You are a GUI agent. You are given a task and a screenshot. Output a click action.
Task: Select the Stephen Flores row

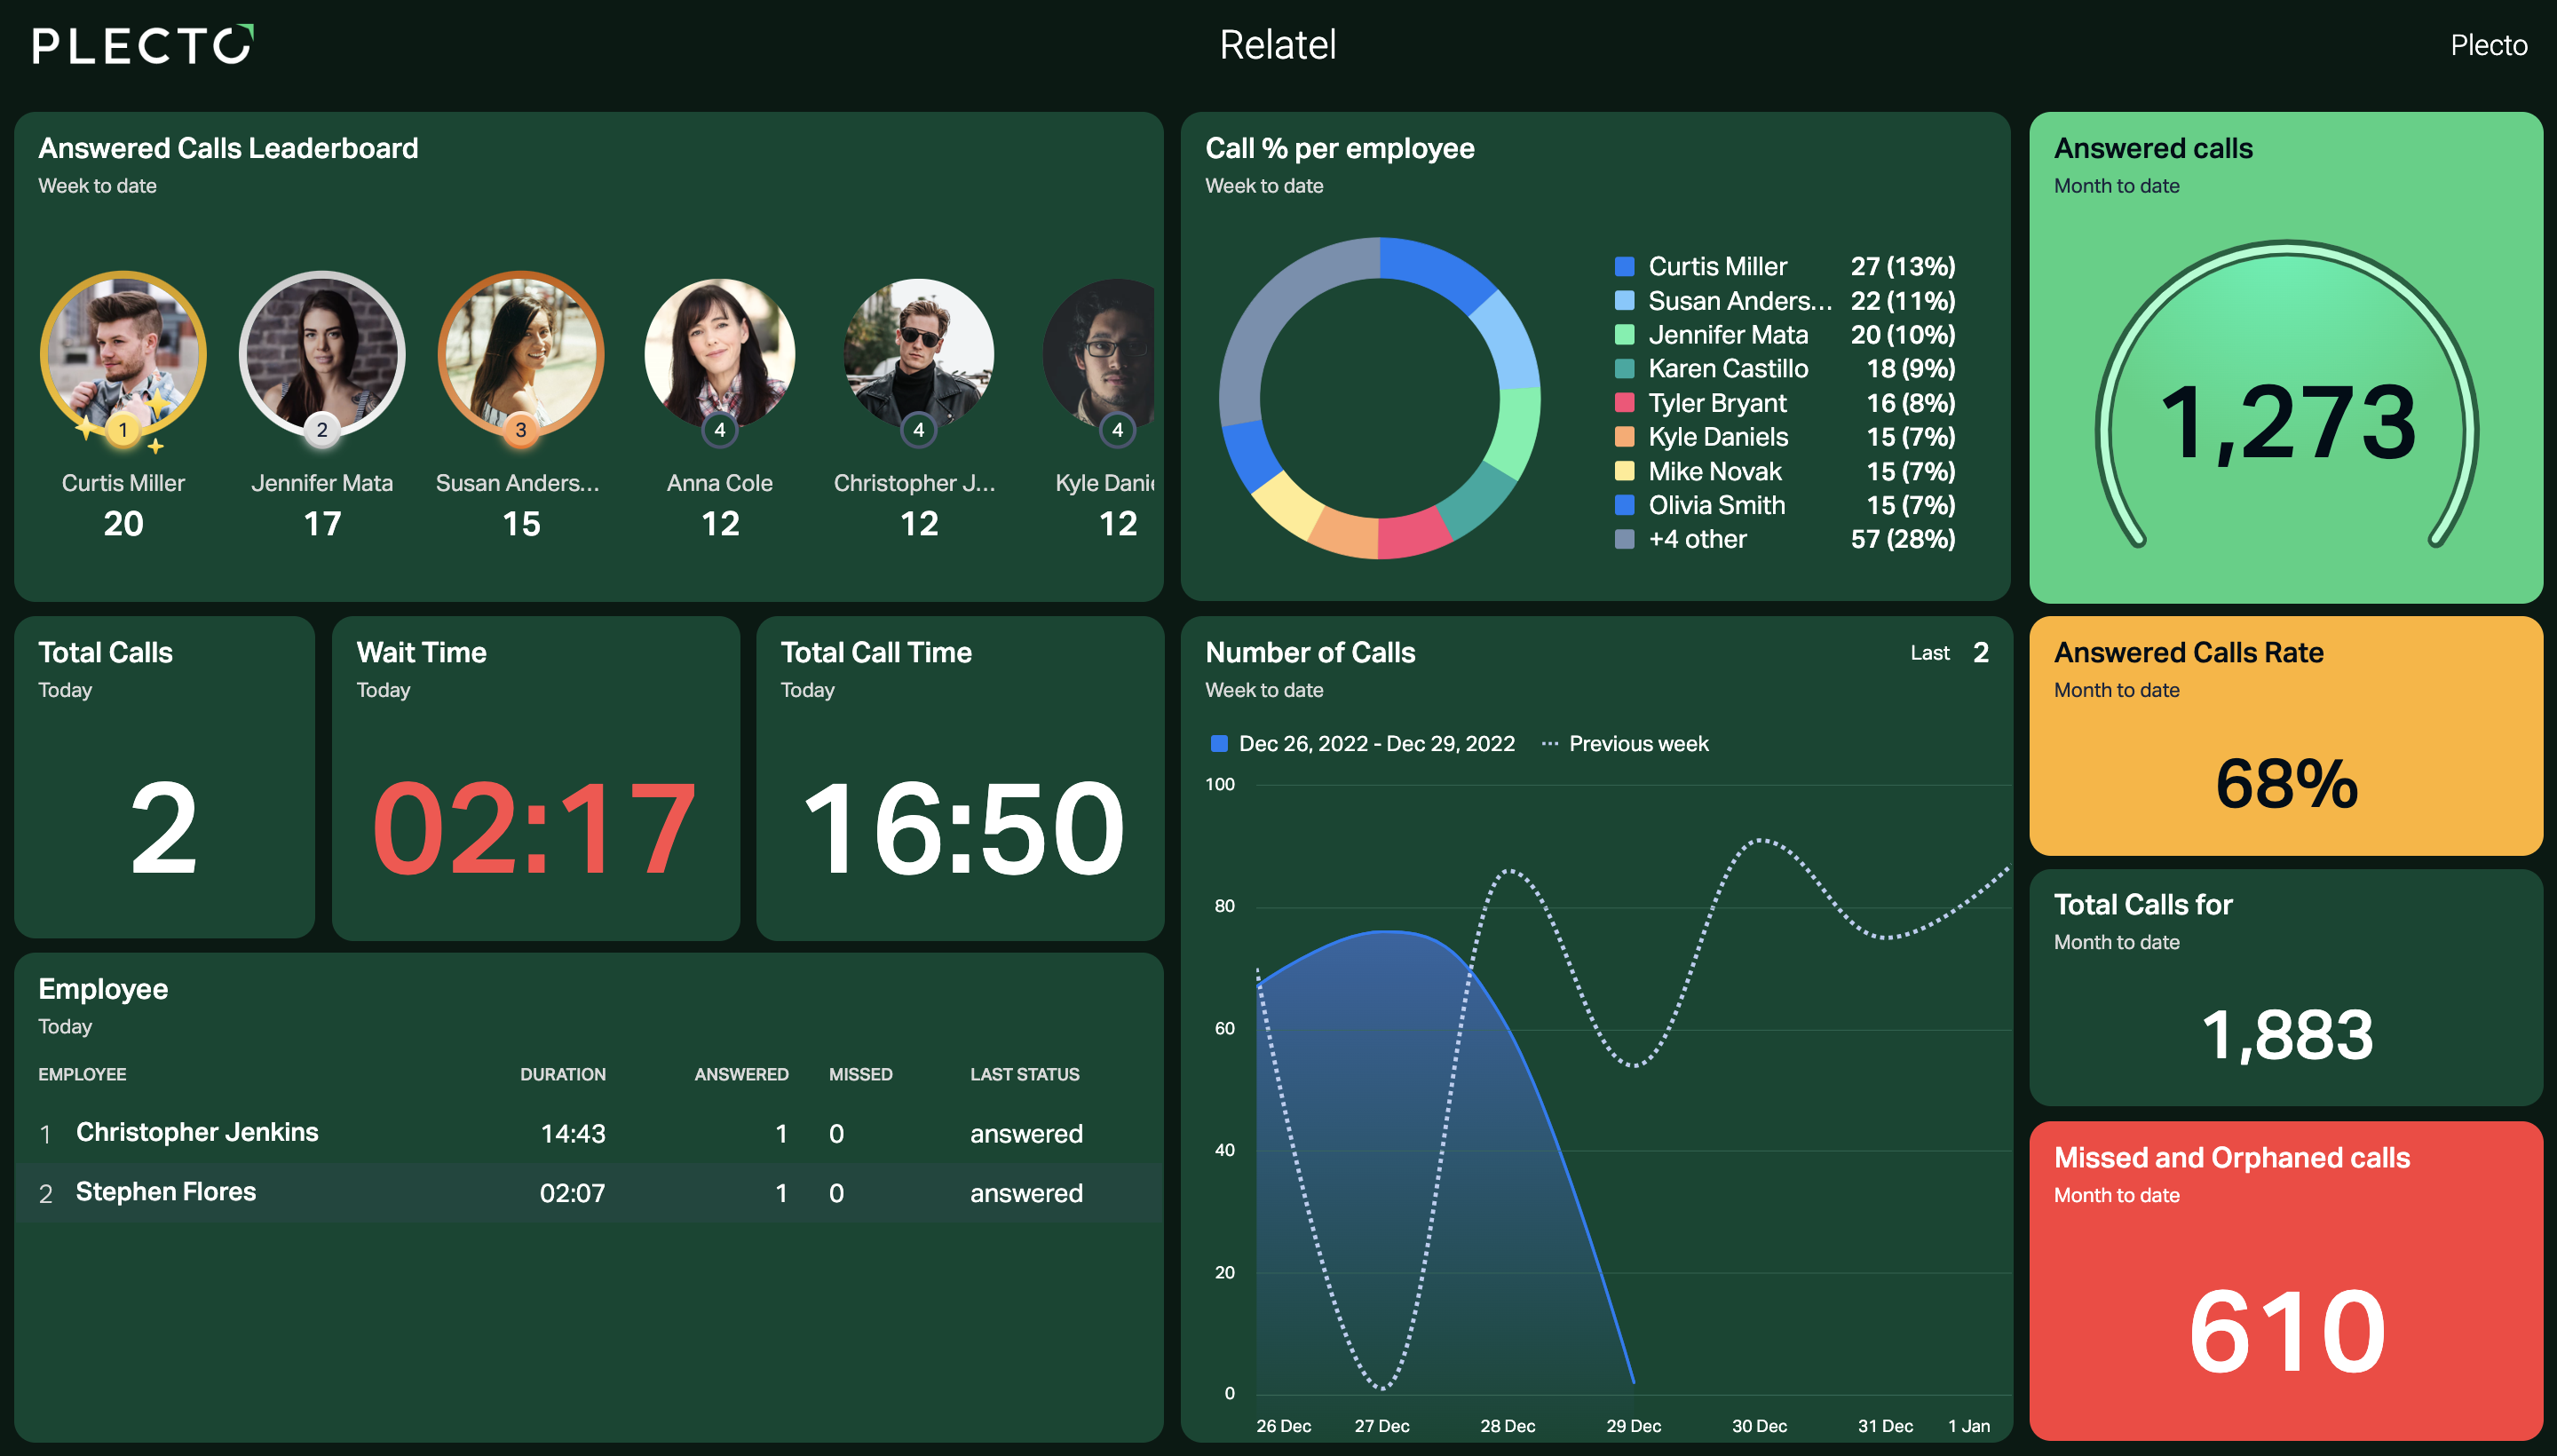coord(589,1192)
